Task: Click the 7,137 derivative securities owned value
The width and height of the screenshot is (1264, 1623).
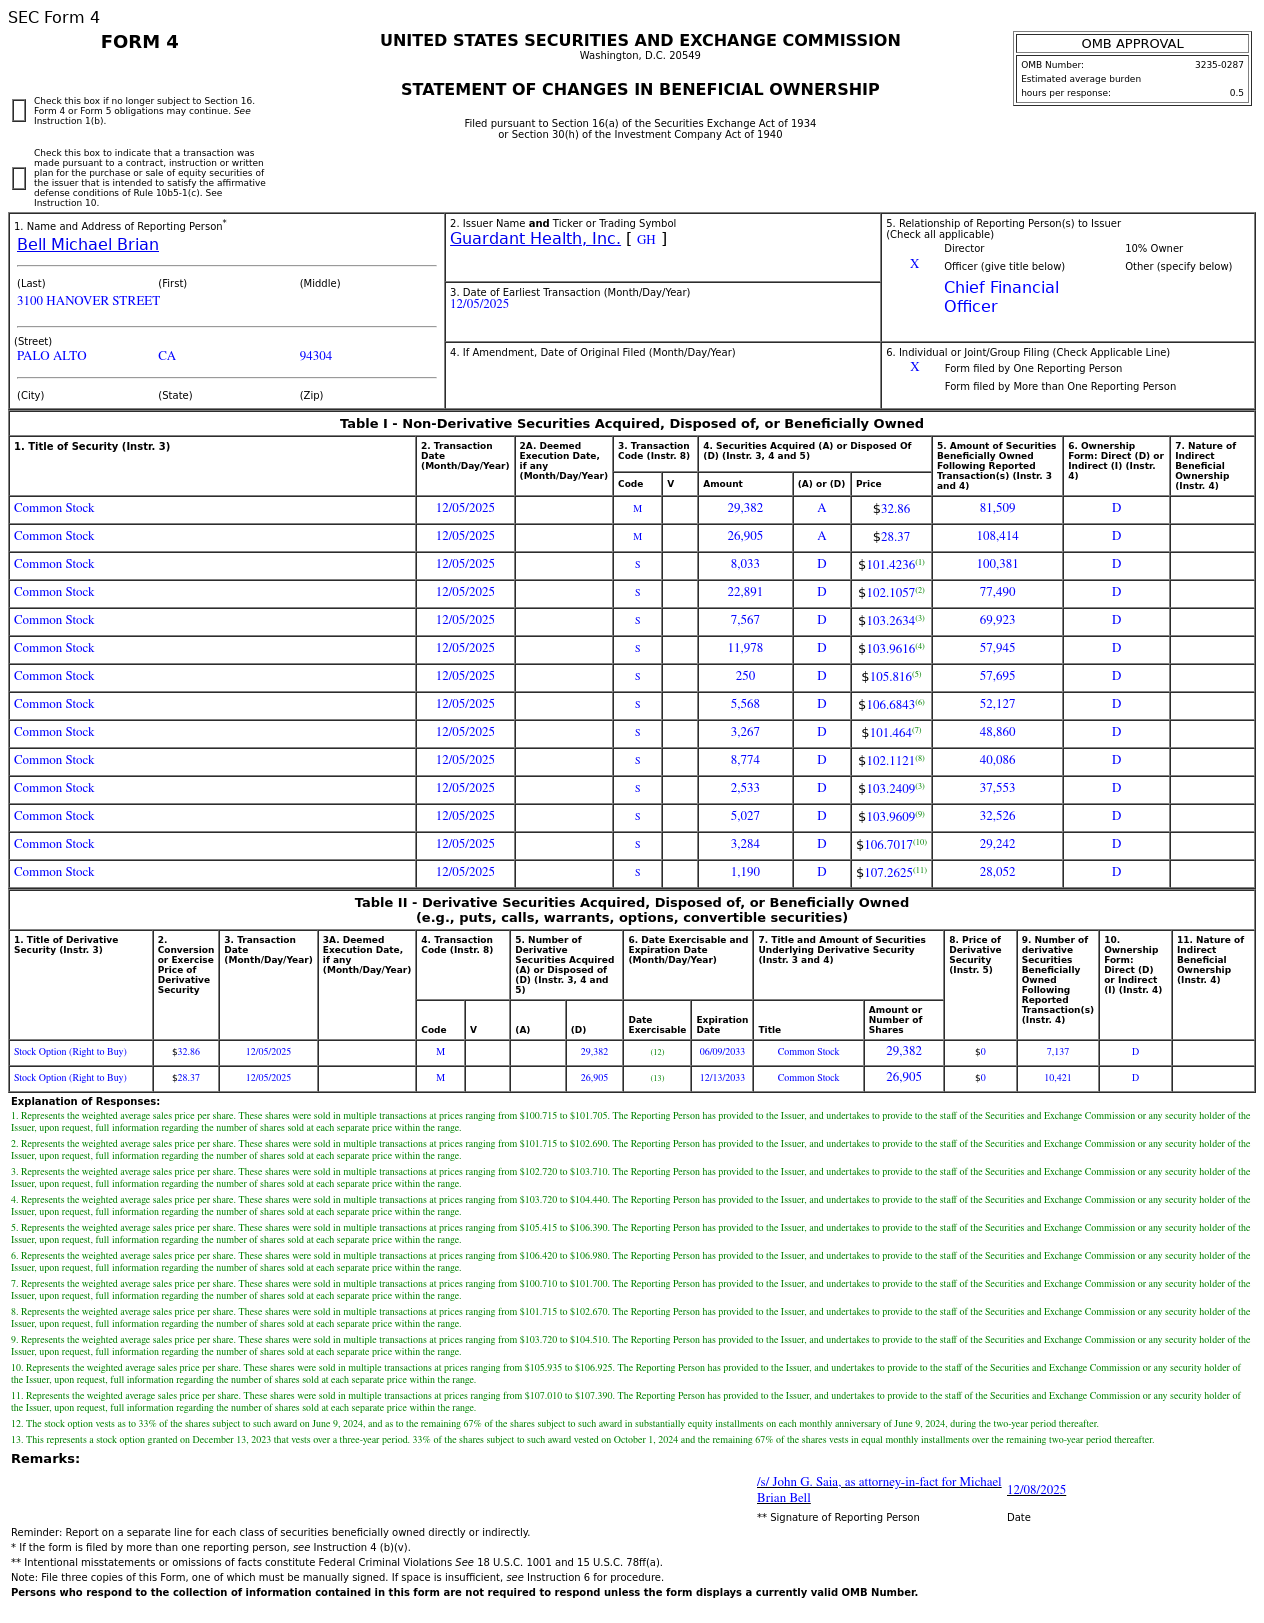Action: pyautogui.click(x=1058, y=1053)
